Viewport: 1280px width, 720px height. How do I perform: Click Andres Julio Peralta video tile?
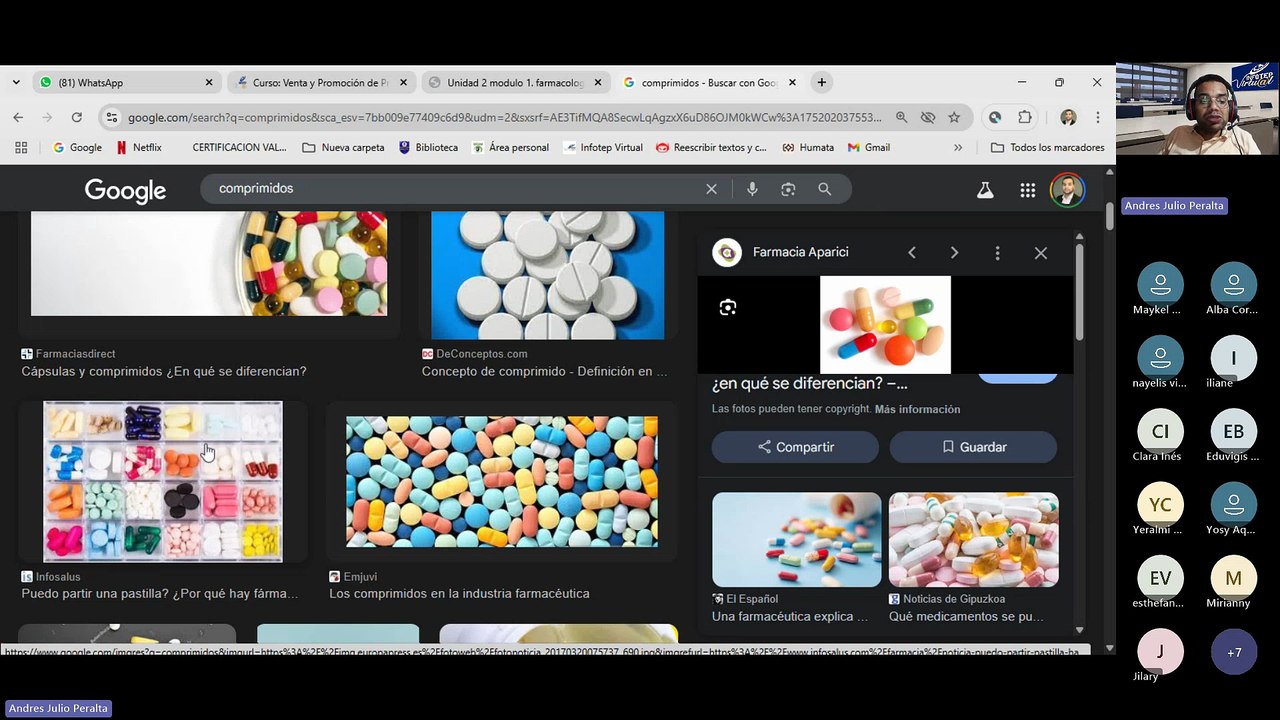point(1197,108)
